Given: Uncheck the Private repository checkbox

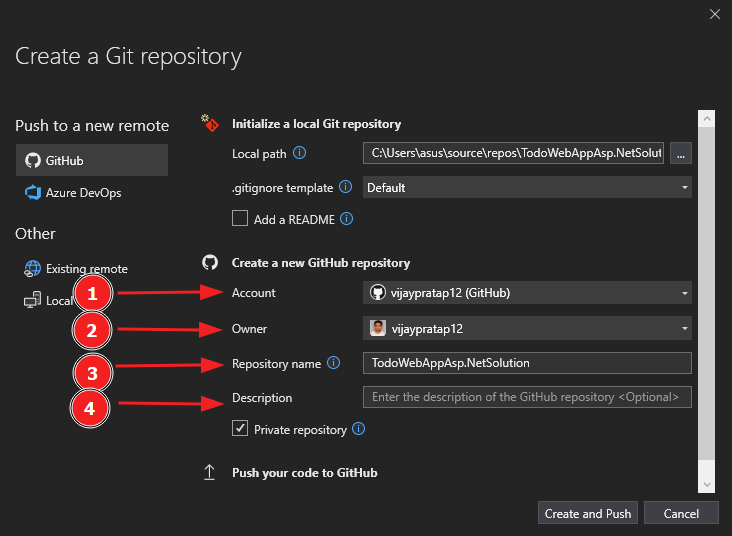Looking at the screenshot, I should click(x=240, y=428).
